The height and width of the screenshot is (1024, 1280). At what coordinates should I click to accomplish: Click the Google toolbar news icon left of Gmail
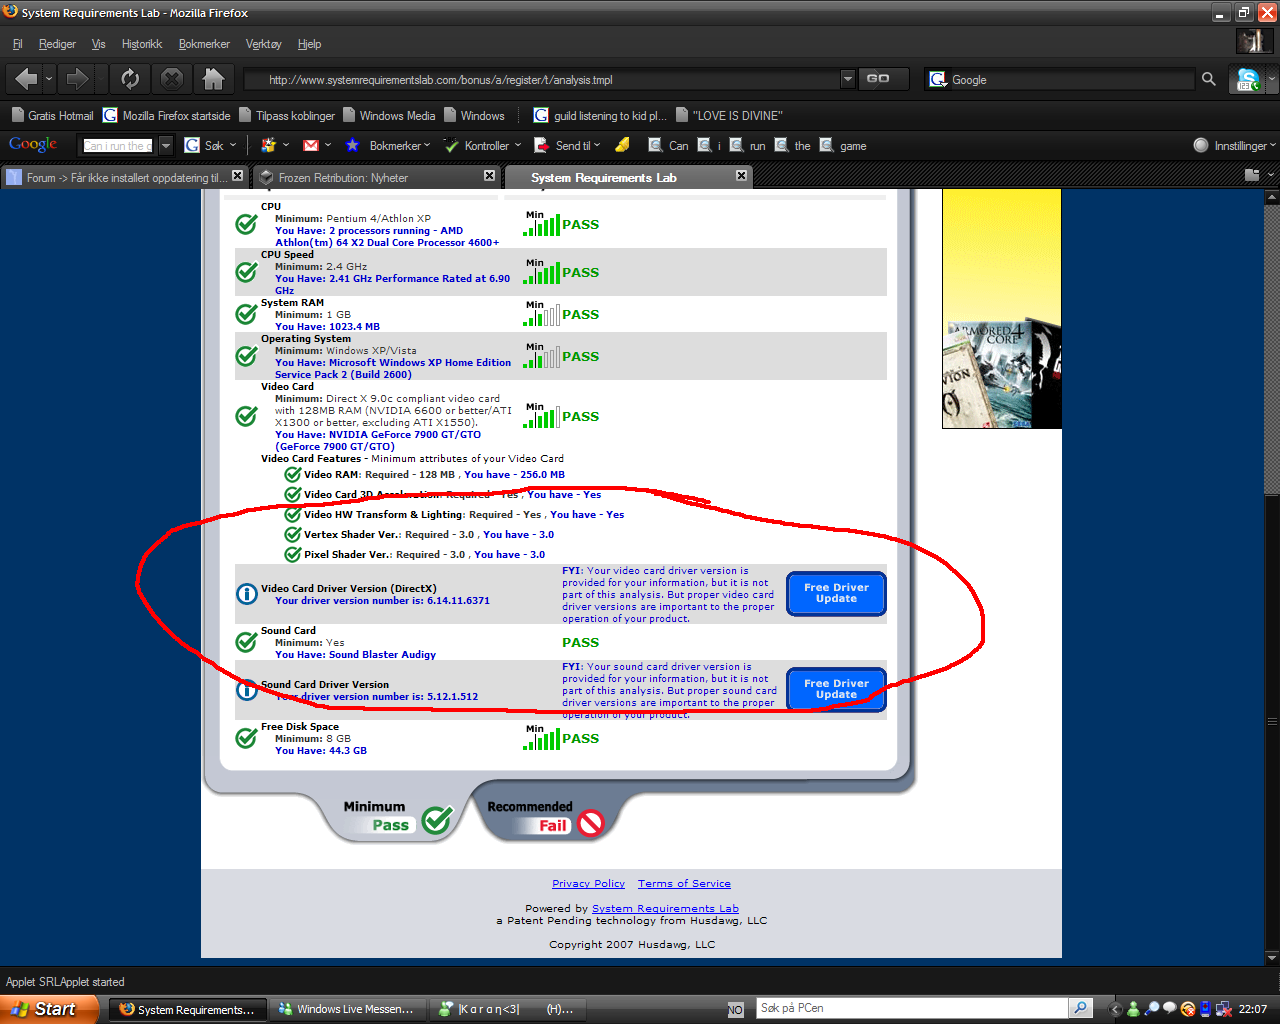click(268, 145)
